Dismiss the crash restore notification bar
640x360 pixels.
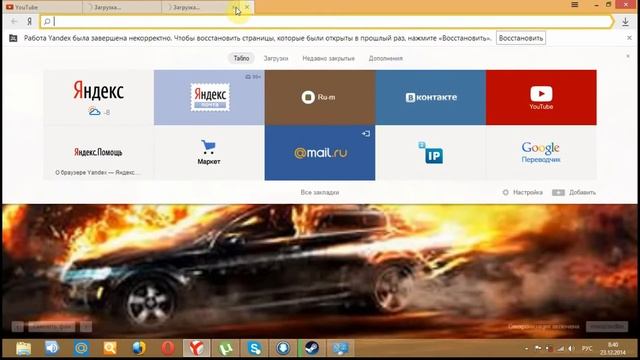tap(629, 38)
